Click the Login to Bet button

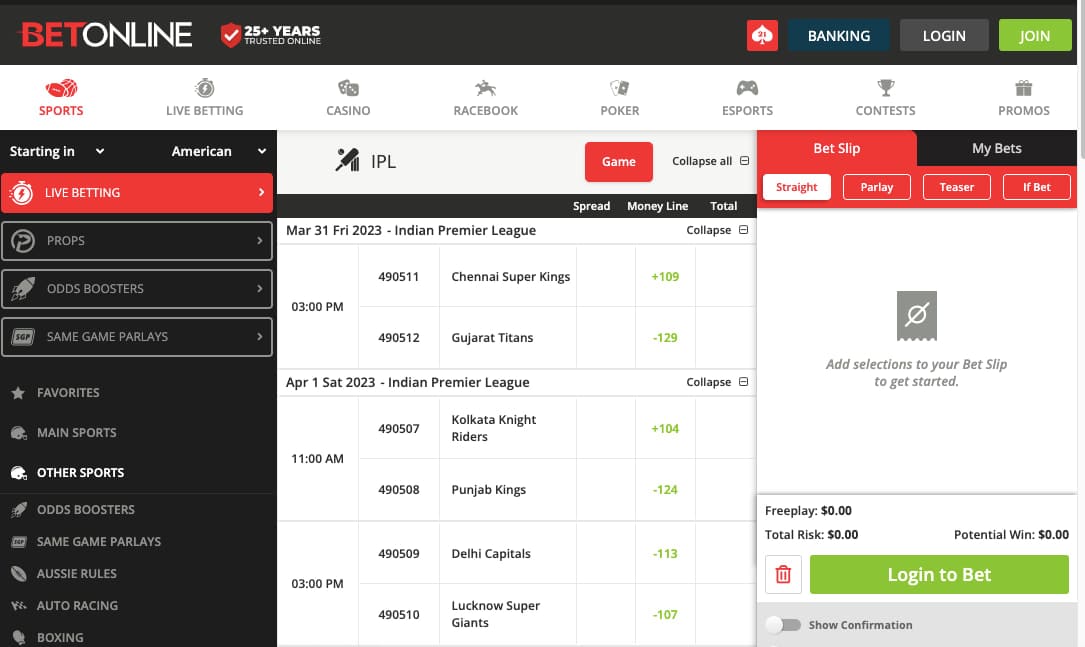coord(939,574)
